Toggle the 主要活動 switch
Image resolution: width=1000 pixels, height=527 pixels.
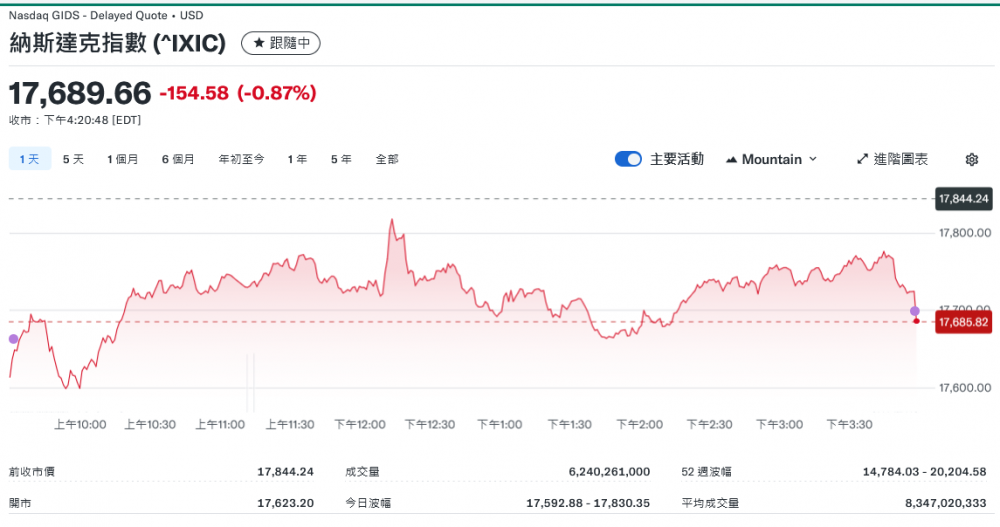[628, 159]
